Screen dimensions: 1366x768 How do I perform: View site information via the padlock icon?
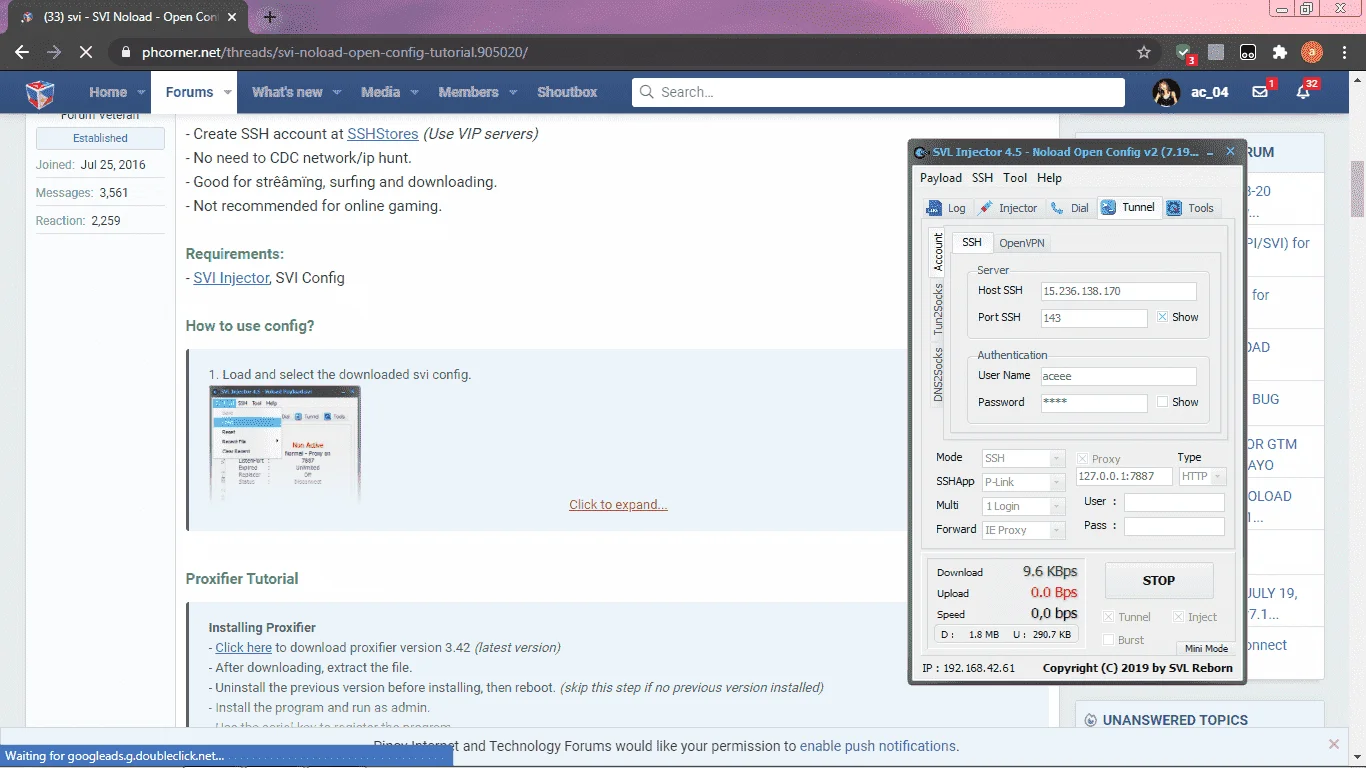125,52
